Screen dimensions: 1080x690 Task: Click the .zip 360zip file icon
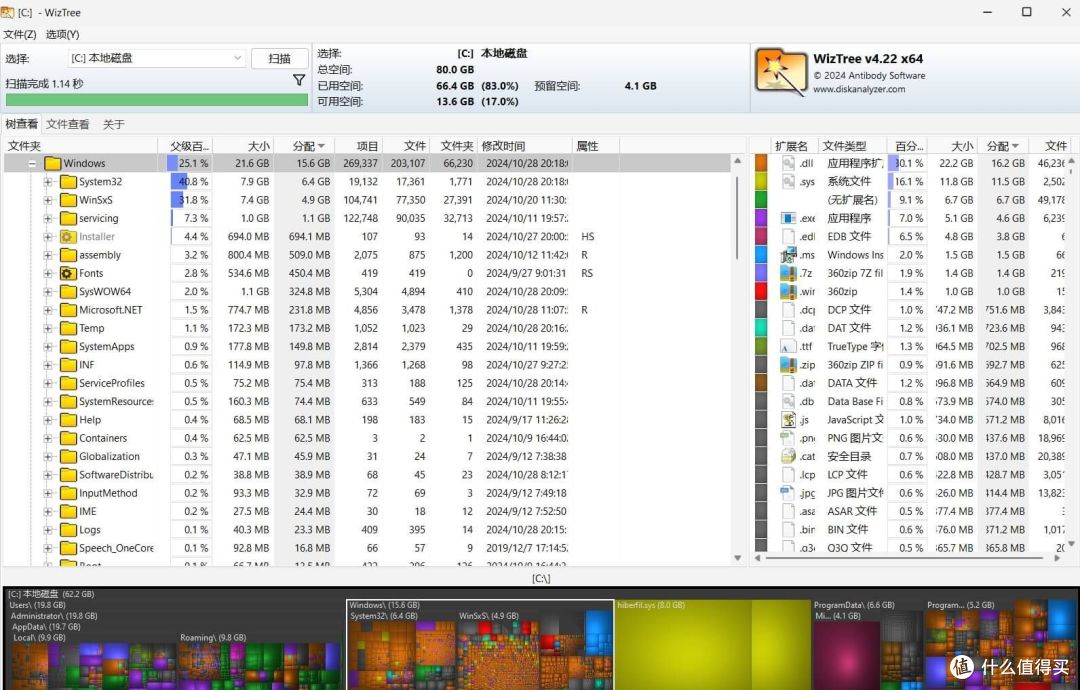(789, 365)
